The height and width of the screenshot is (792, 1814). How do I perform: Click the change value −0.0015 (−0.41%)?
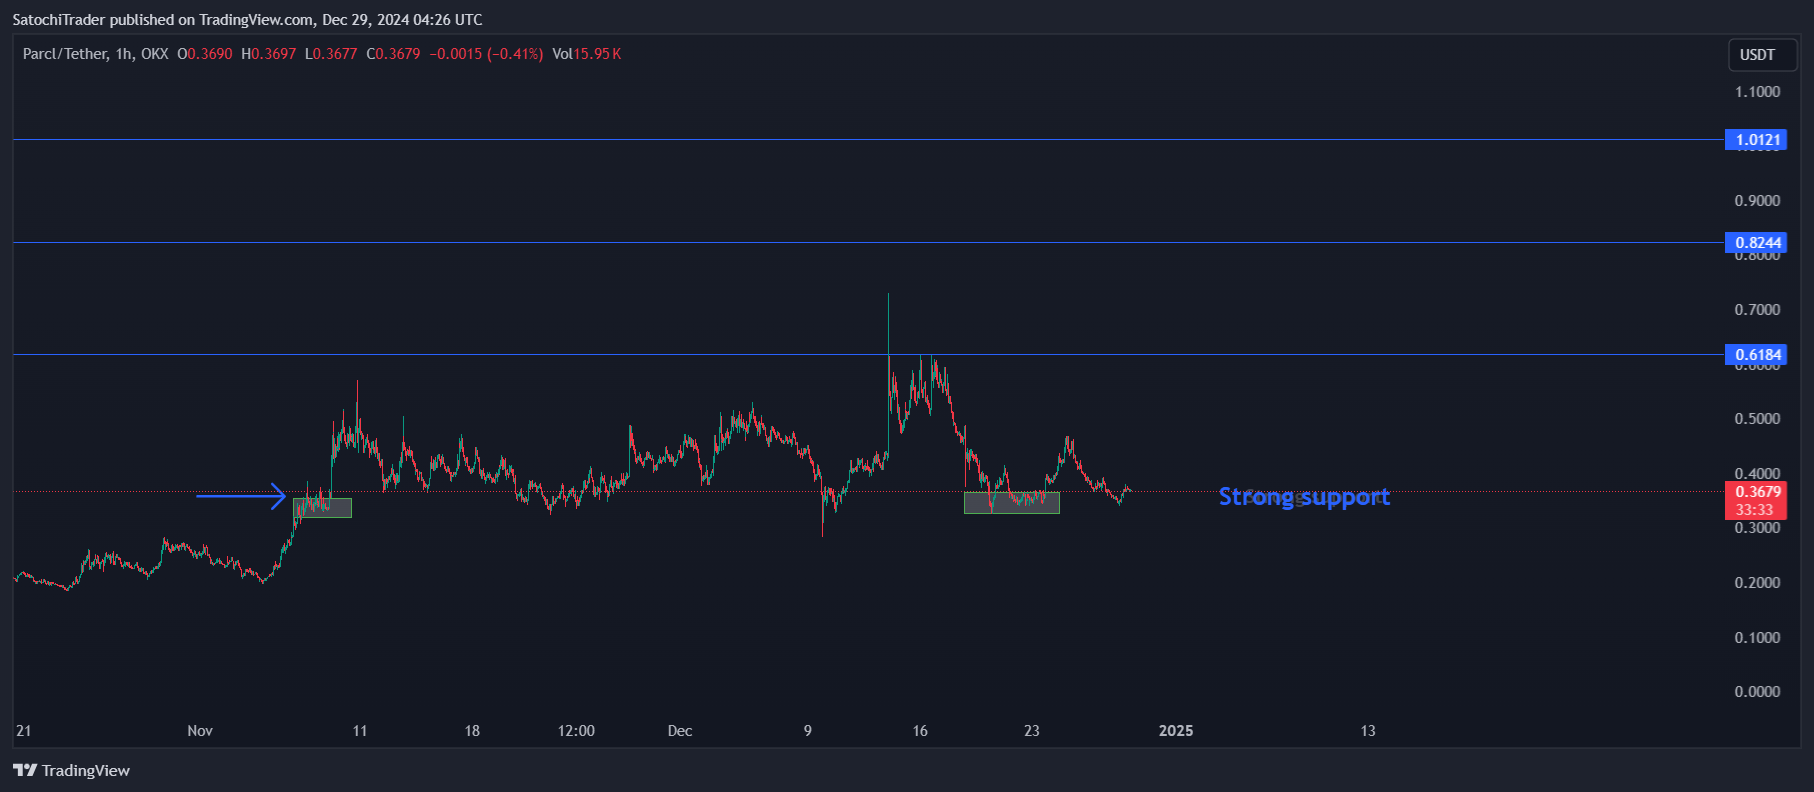click(486, 54)
